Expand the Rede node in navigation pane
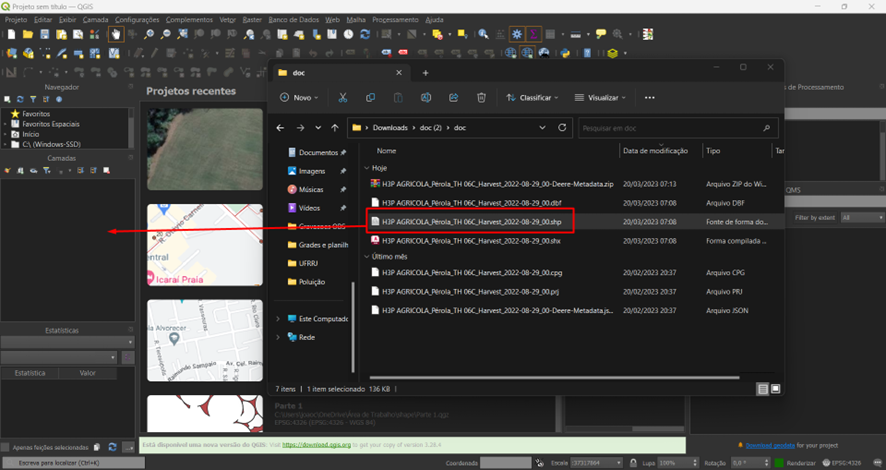 278,337
